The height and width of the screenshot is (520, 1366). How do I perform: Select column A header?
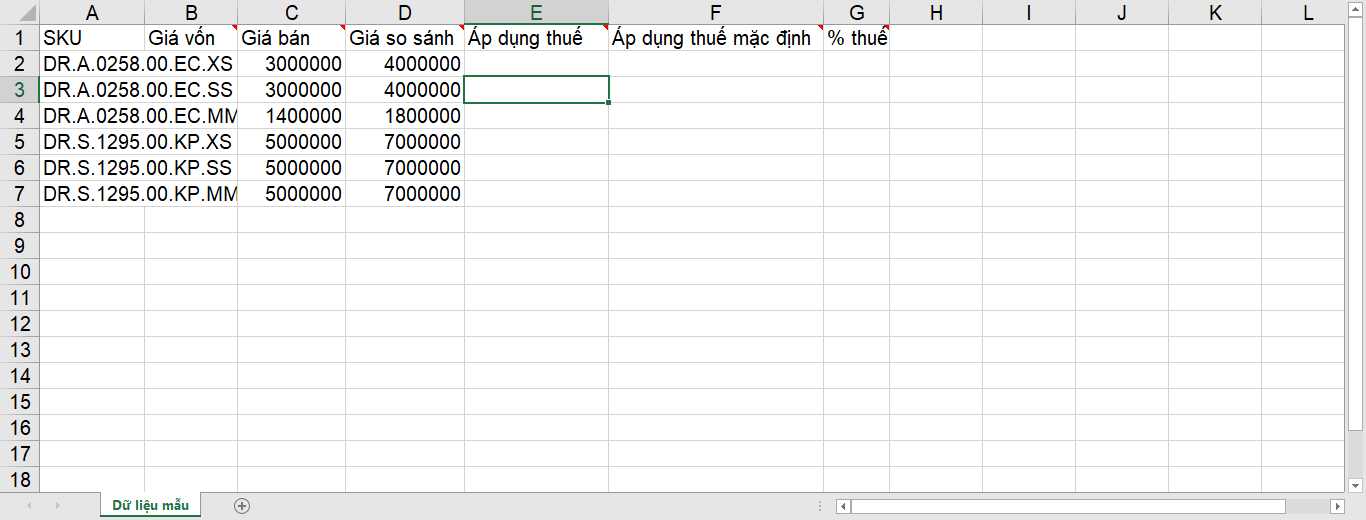point(92,13)
